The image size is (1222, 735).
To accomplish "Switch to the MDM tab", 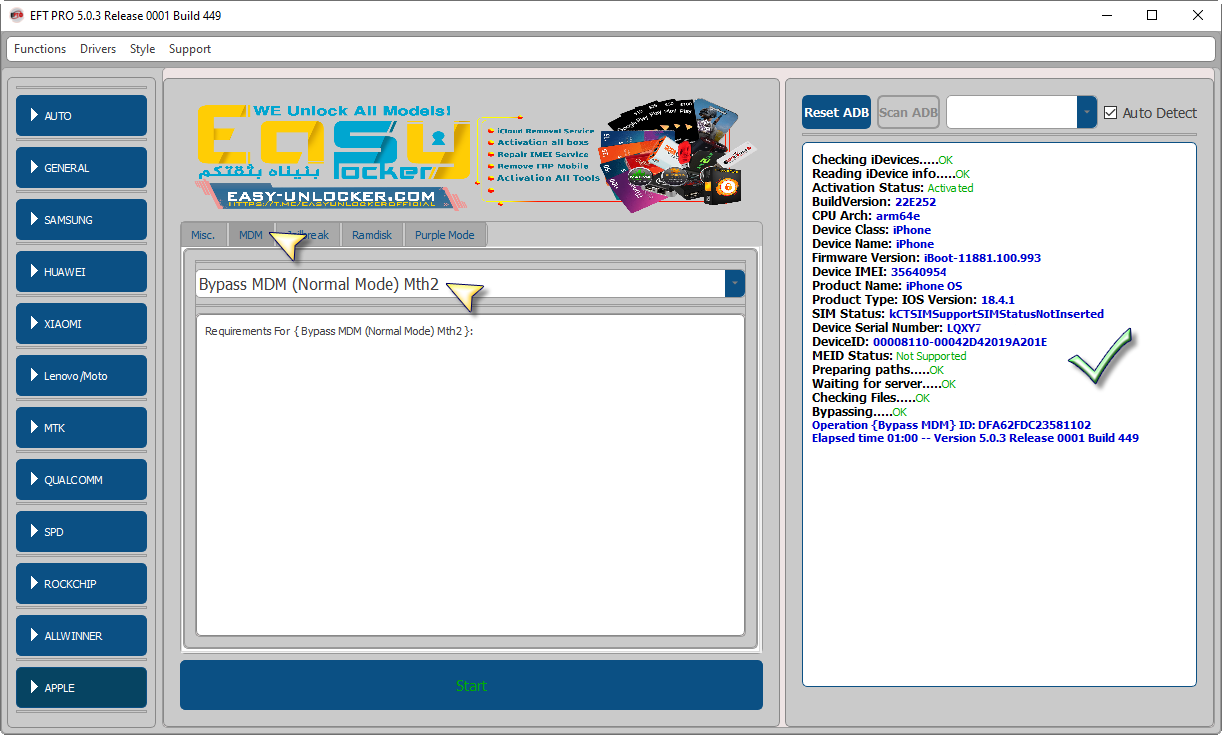I will (x=251, y=235).
